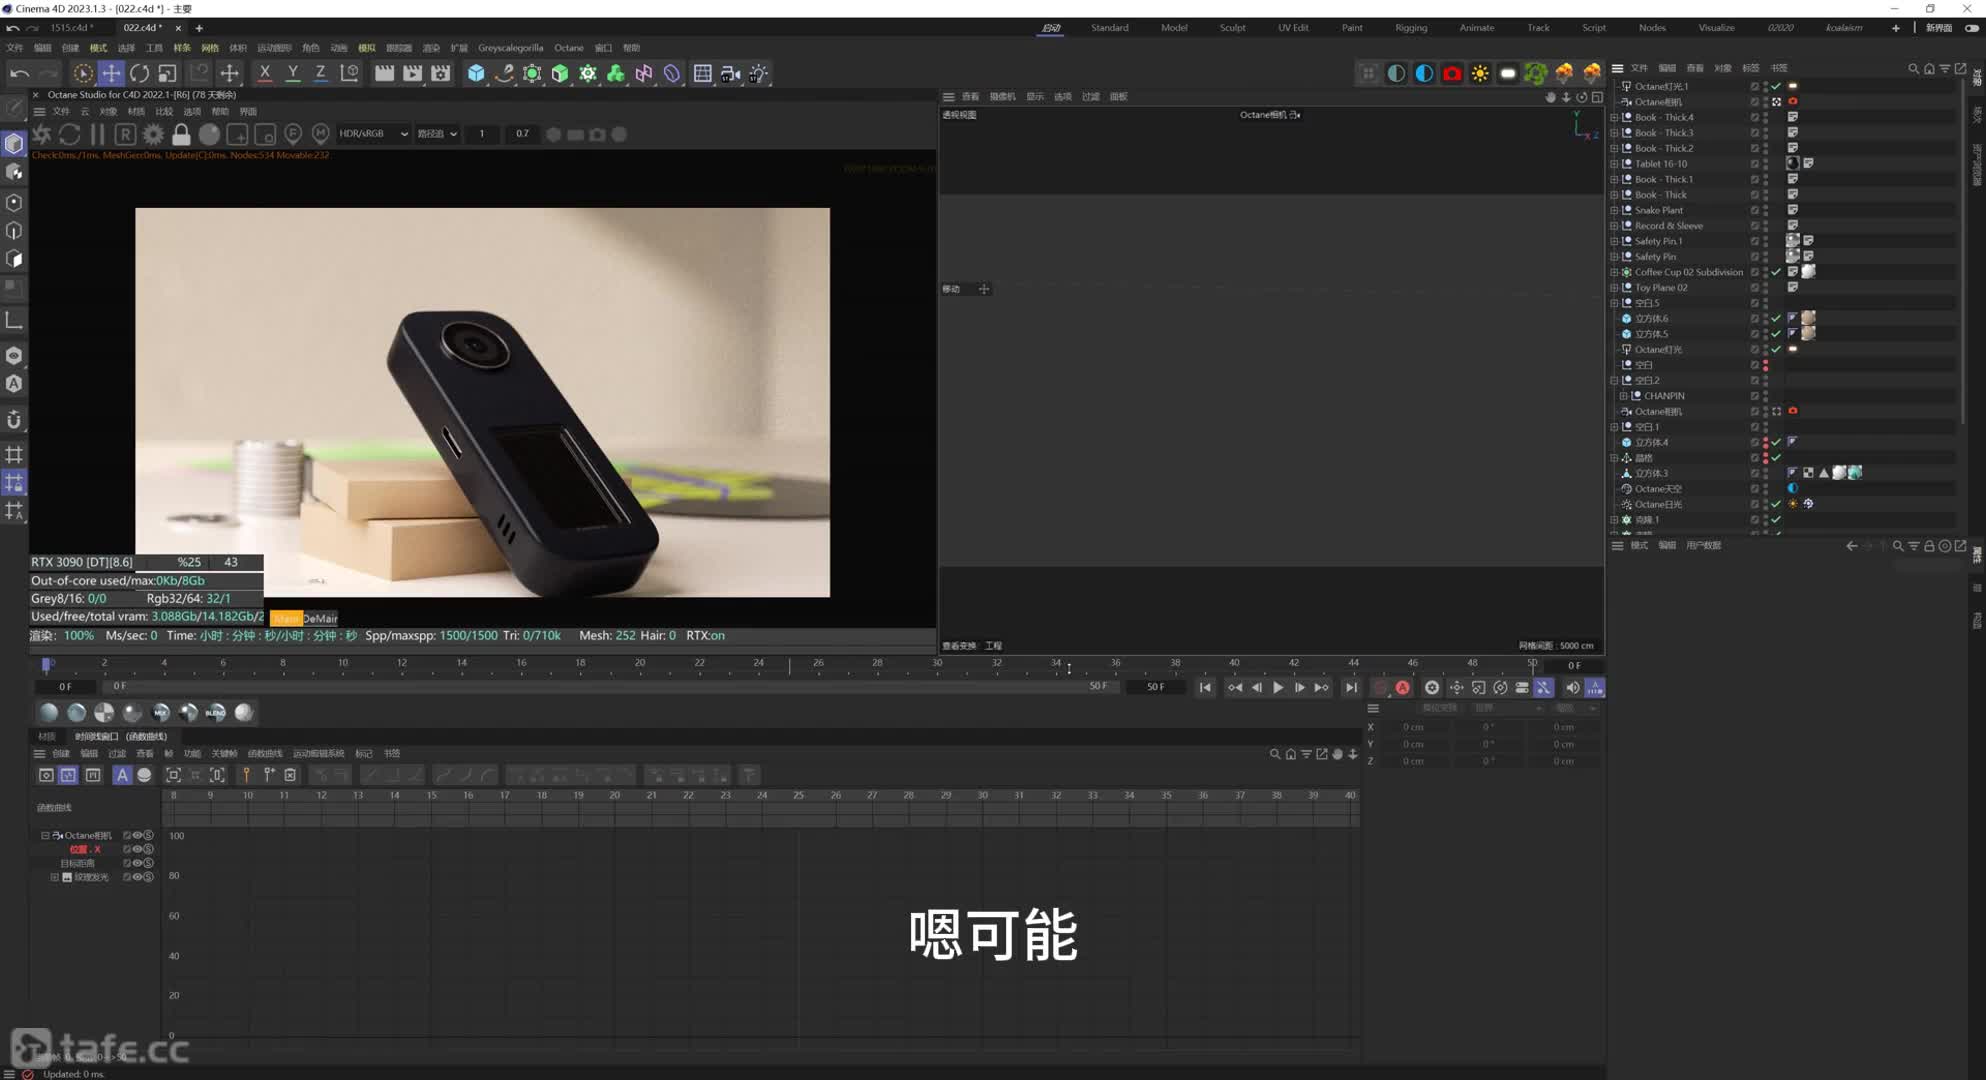Select the Rotate tool

coord(139,73)
